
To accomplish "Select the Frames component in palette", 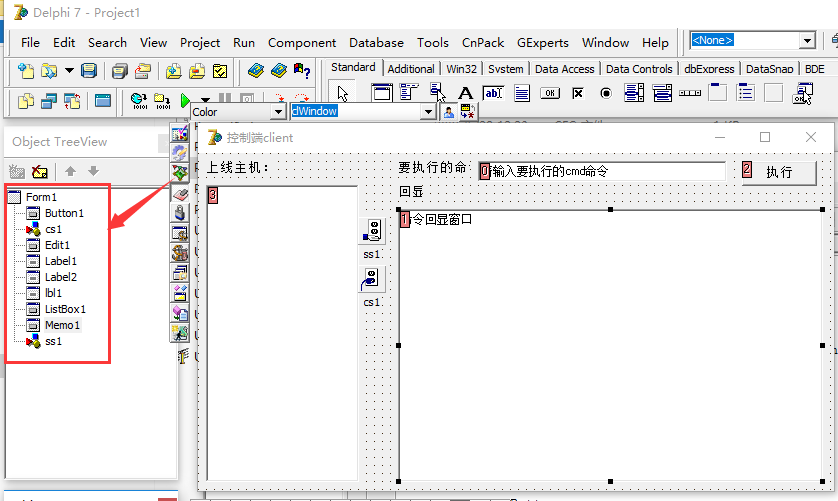I will pyautogui.click(x=382, y=93).
